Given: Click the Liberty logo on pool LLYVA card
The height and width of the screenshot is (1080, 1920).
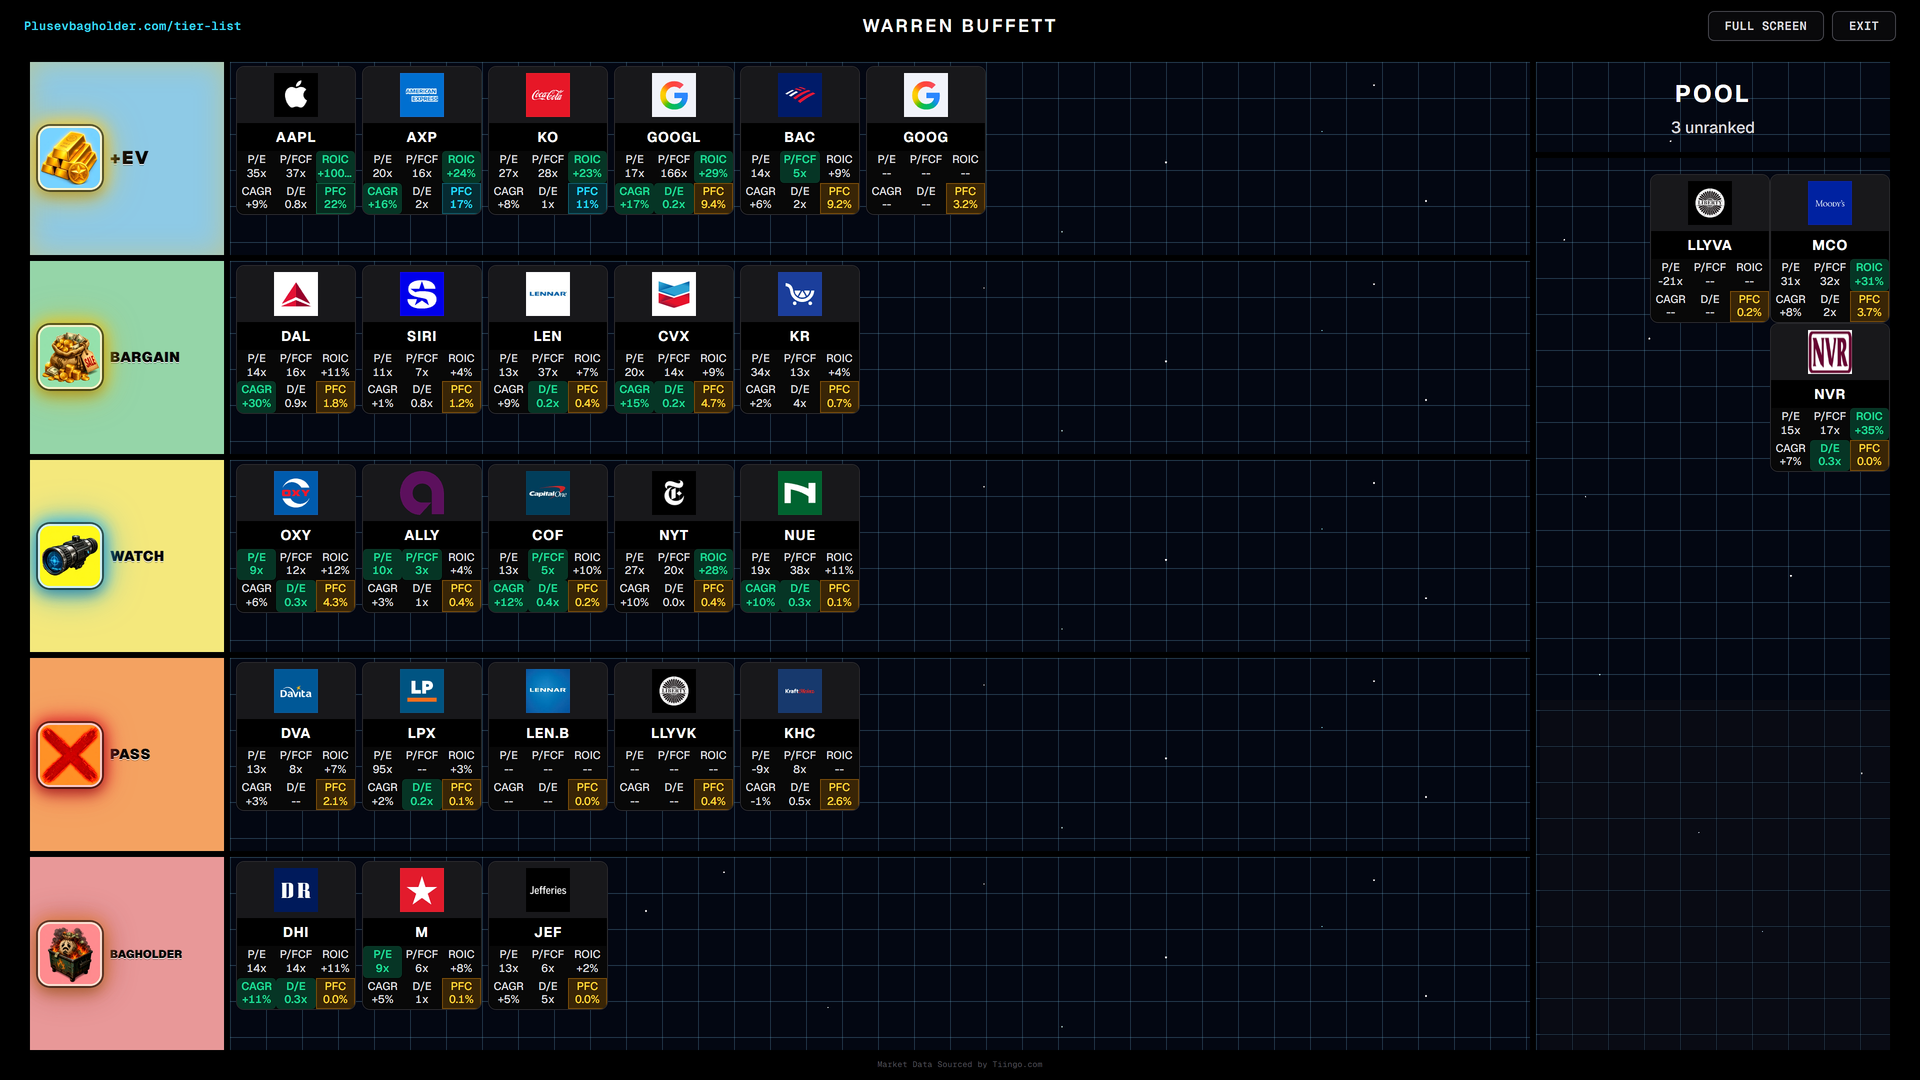Looking at the screenshot, I should (x=1710, y=203).
